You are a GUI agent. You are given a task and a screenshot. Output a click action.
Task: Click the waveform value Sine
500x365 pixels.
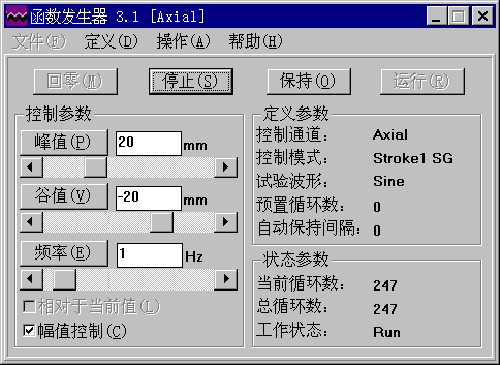tap(389, 181)
